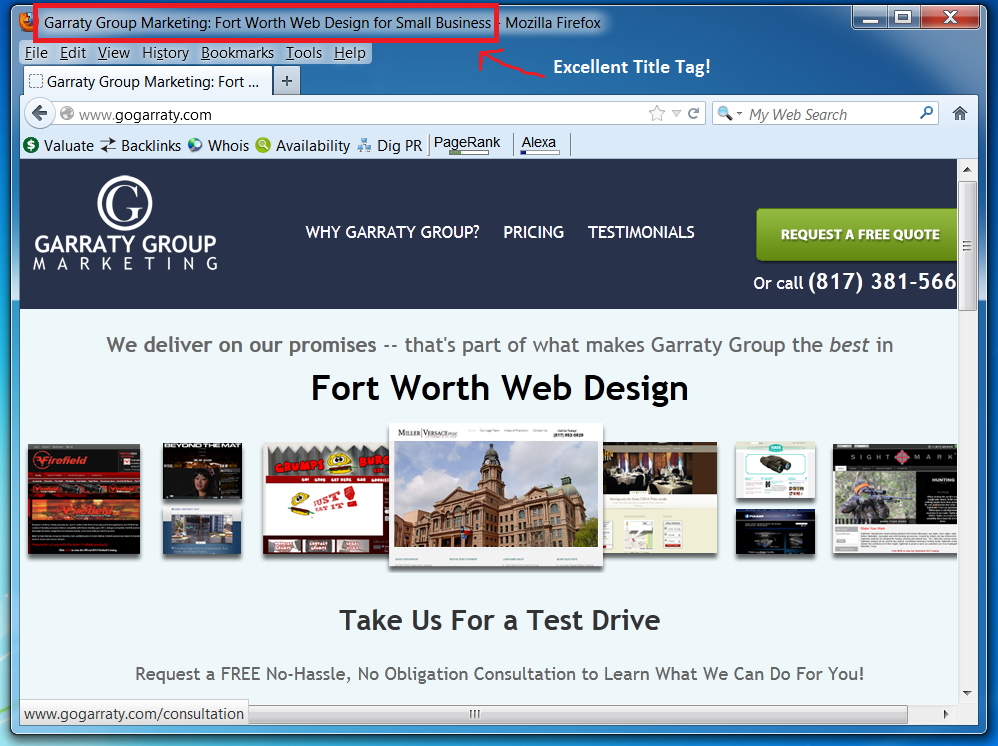998x746 pixels.
Task: Click the vertical scrollbar down arrow
Action: click(x=967, y=693)
